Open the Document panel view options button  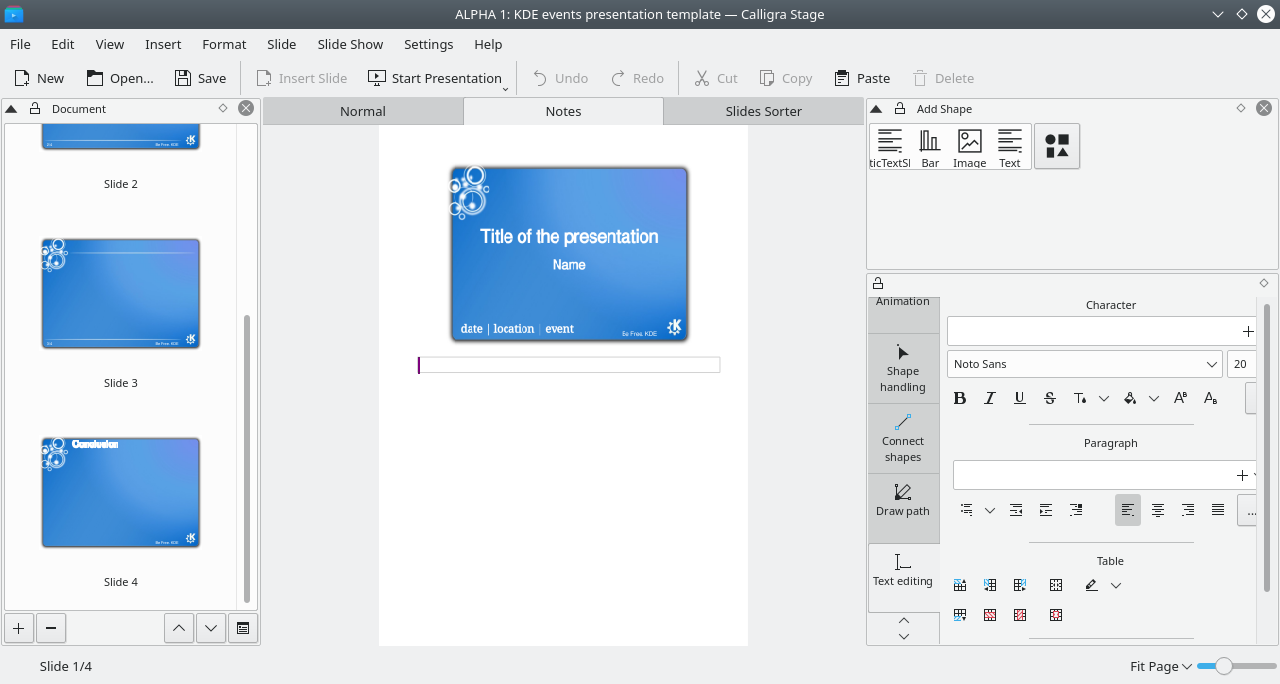point(243,628)
